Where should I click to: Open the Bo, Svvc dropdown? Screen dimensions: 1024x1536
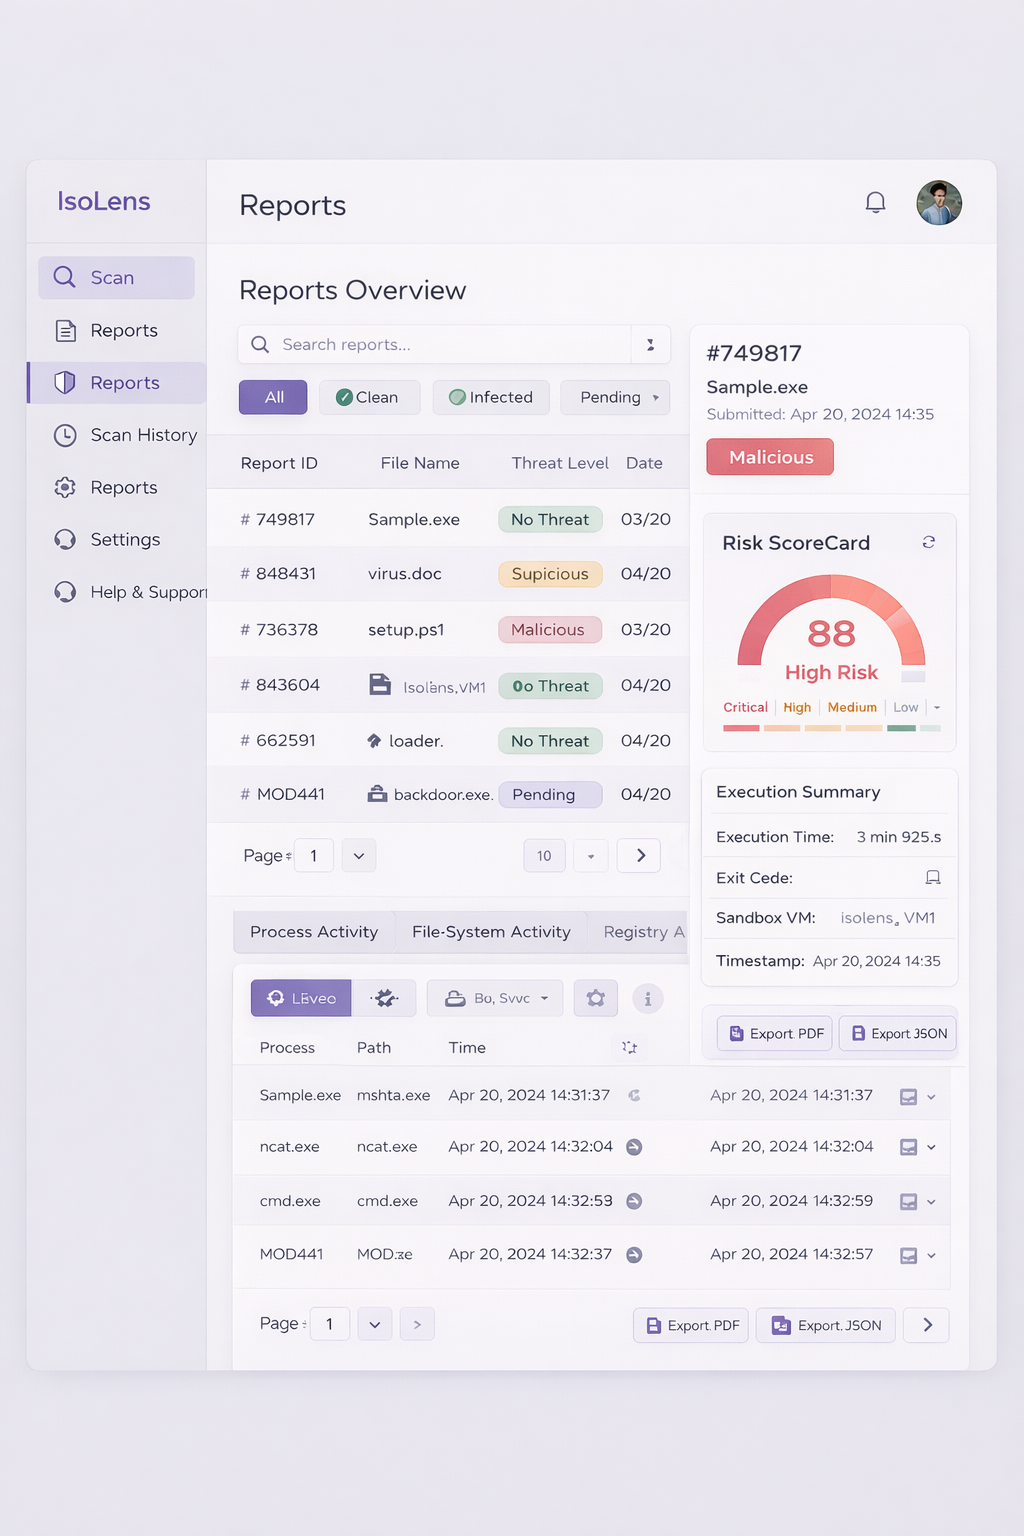pos(494,997)
